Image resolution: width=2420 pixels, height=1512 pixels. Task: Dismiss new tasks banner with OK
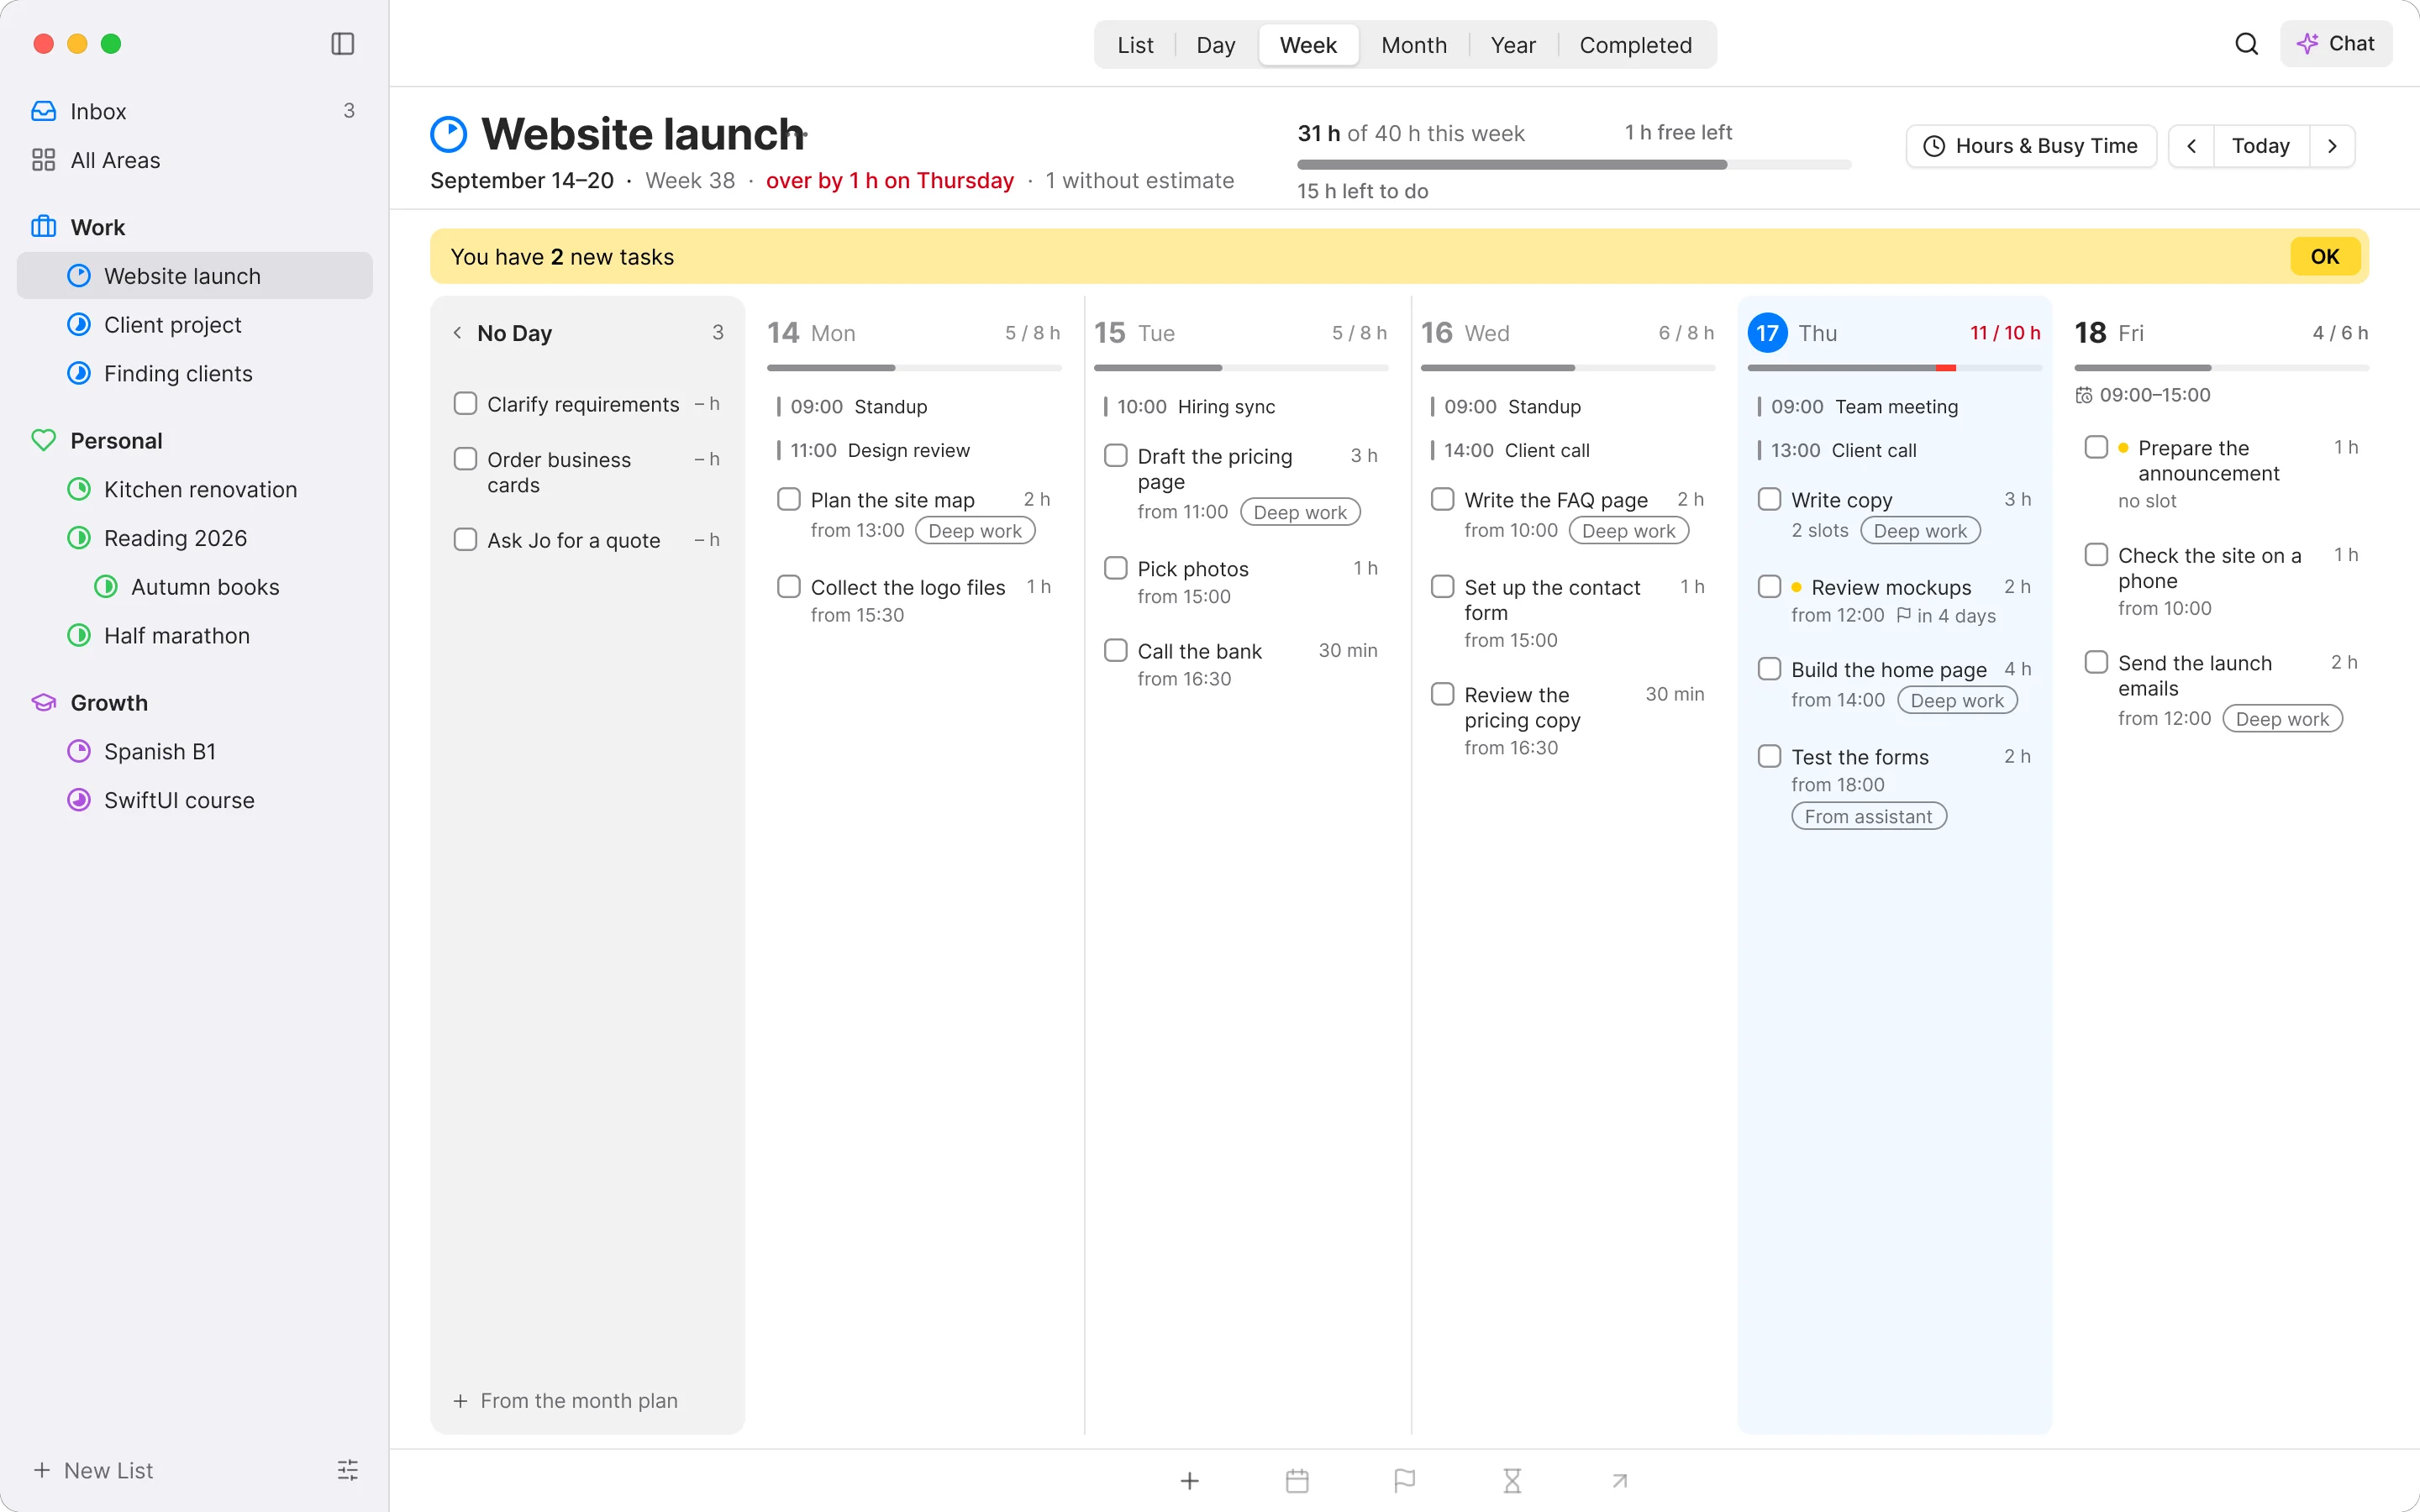(2325, 256)
